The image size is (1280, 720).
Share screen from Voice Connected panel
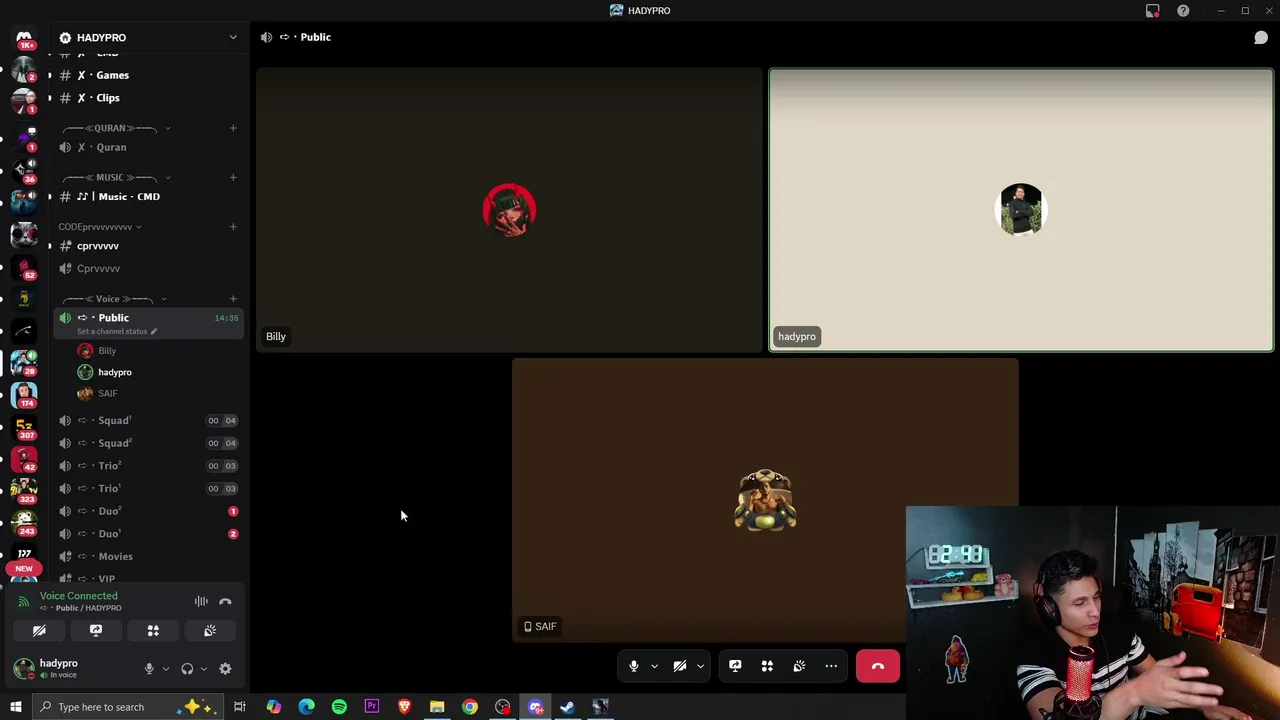coord(96,631)
